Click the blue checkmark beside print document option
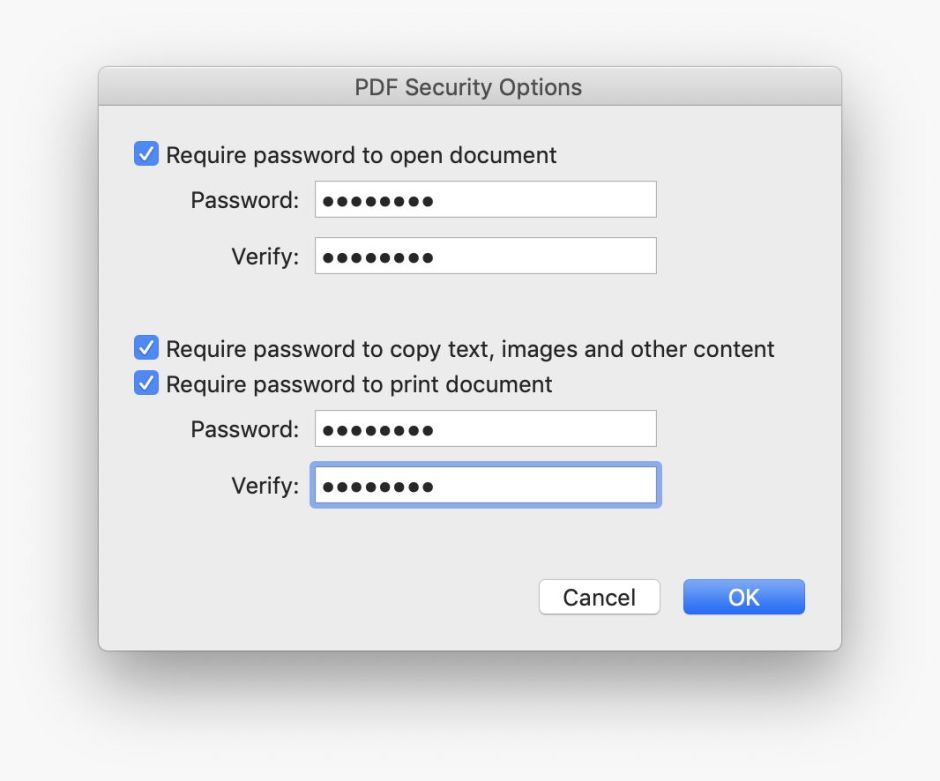The height and width of the screenshot is (781, 940). tap(146, 383)
